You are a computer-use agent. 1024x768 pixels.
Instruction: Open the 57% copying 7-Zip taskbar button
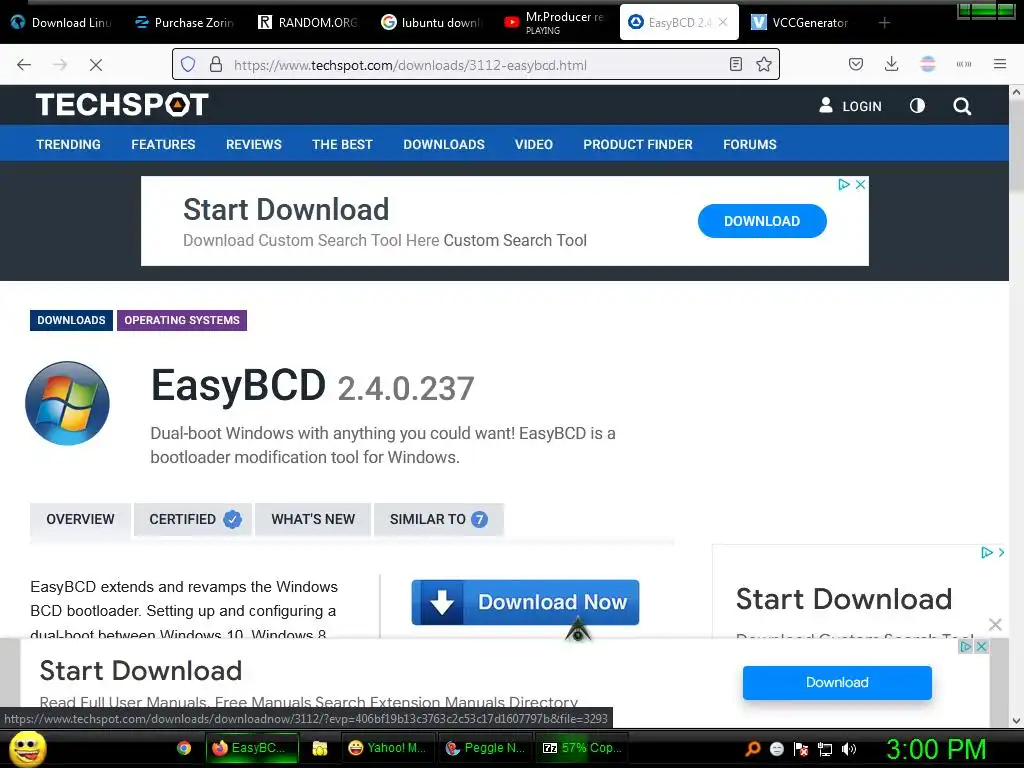(581, 748)
